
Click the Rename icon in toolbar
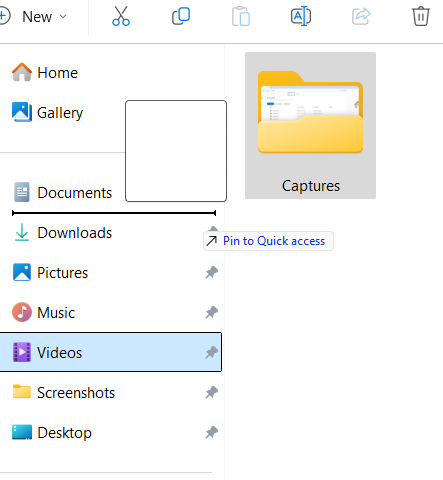(301, 16)
